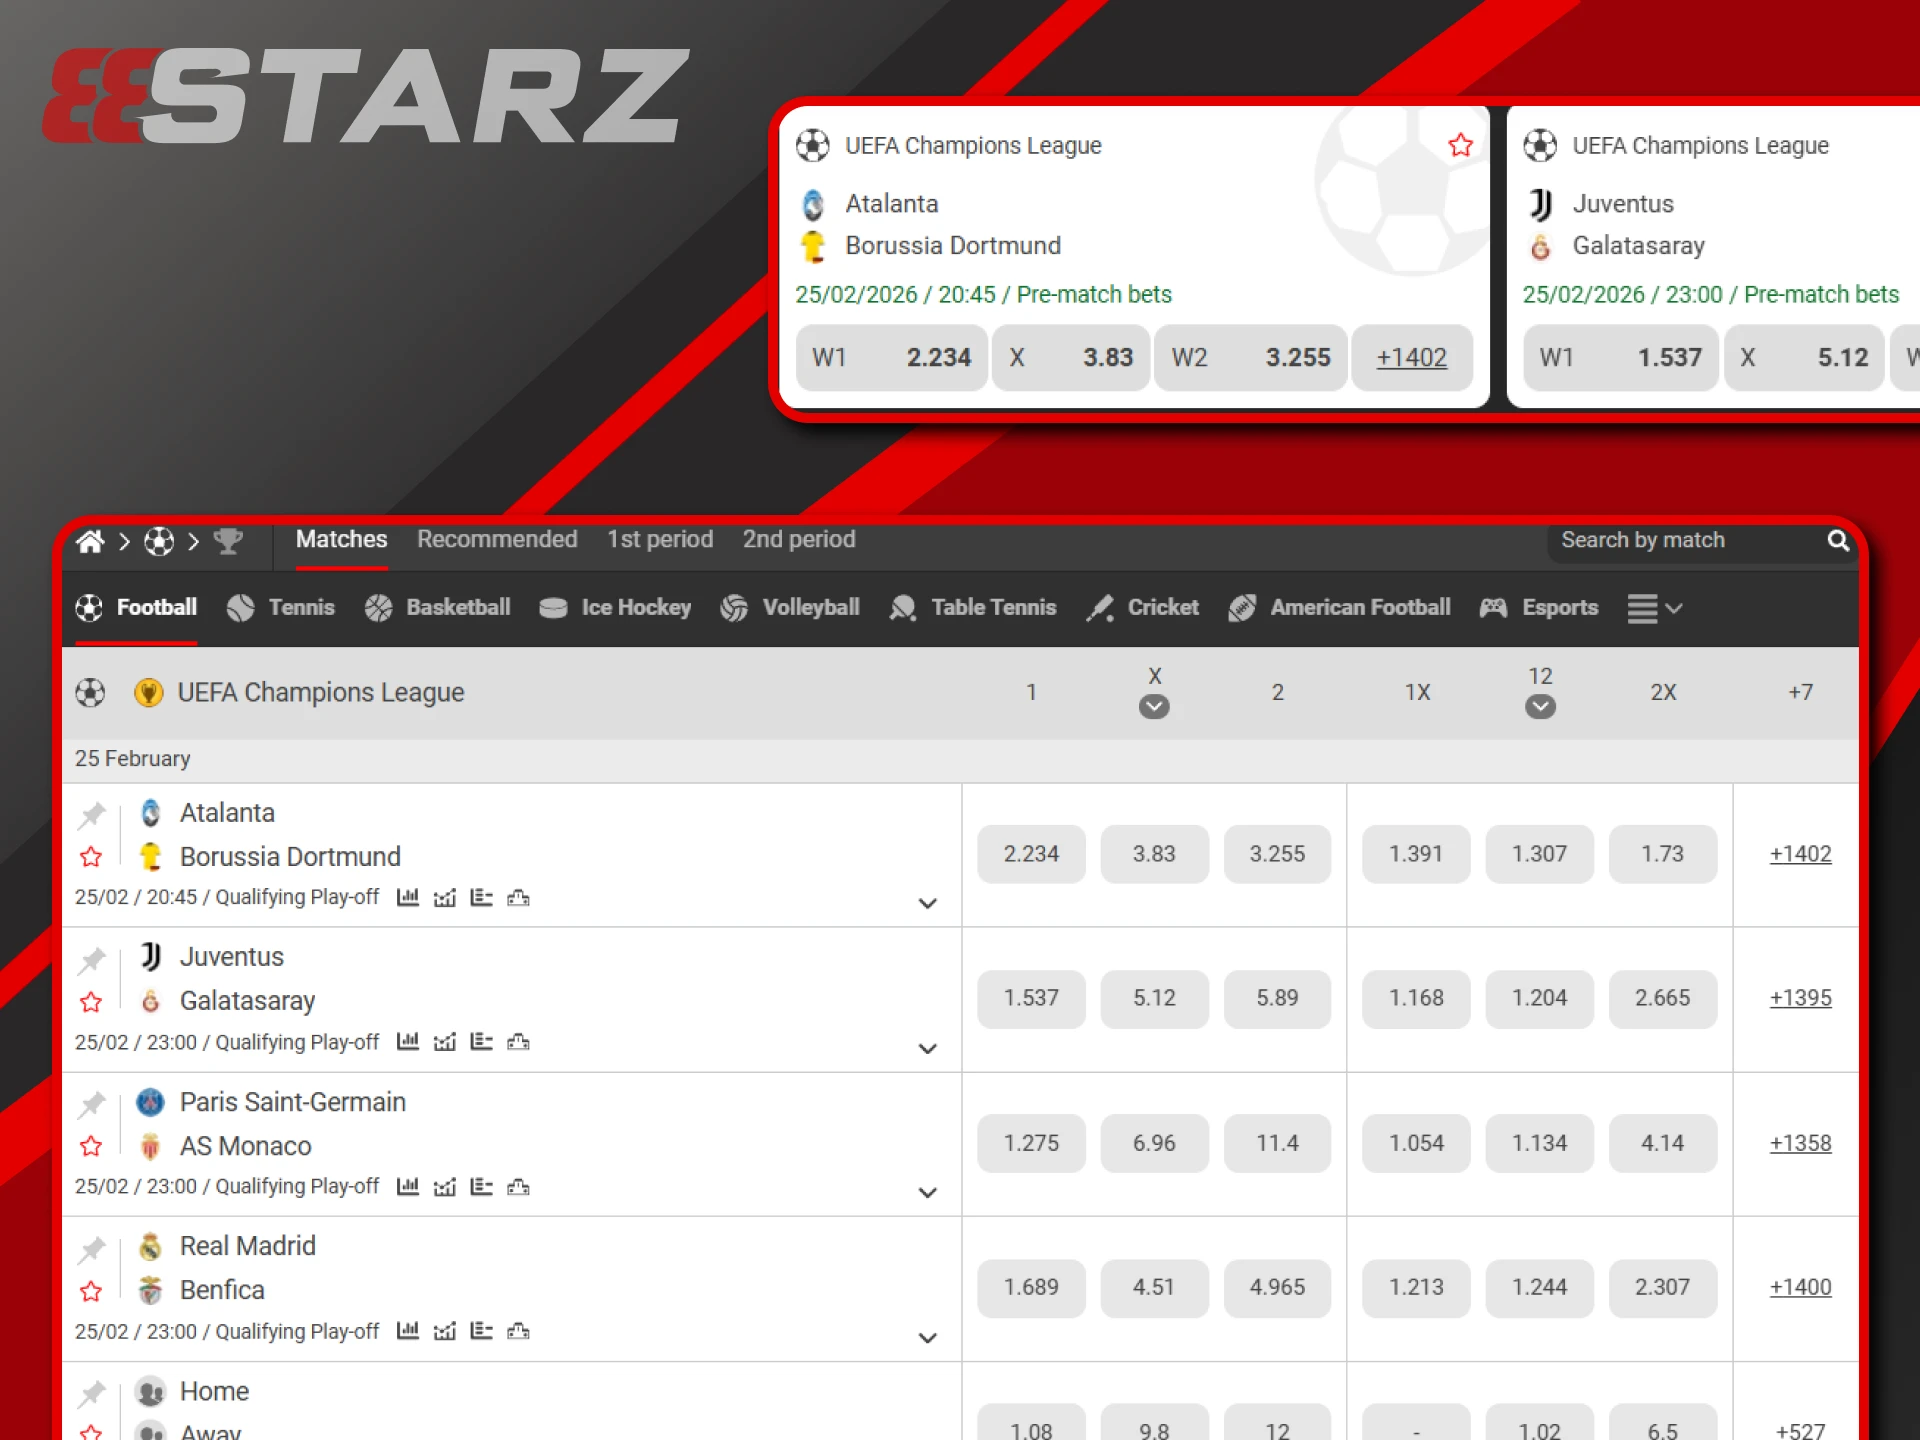Open podium icon for Real Madrid match
Screen dimensions: 1920x1440
click(518, 1330)
